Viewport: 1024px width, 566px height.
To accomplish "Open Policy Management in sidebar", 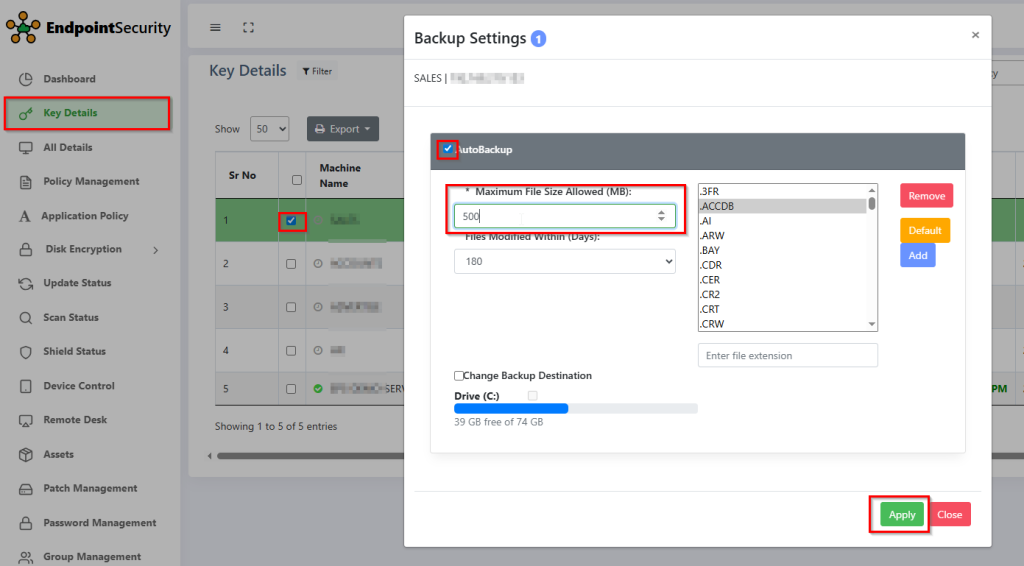I will tap(91, 182).
